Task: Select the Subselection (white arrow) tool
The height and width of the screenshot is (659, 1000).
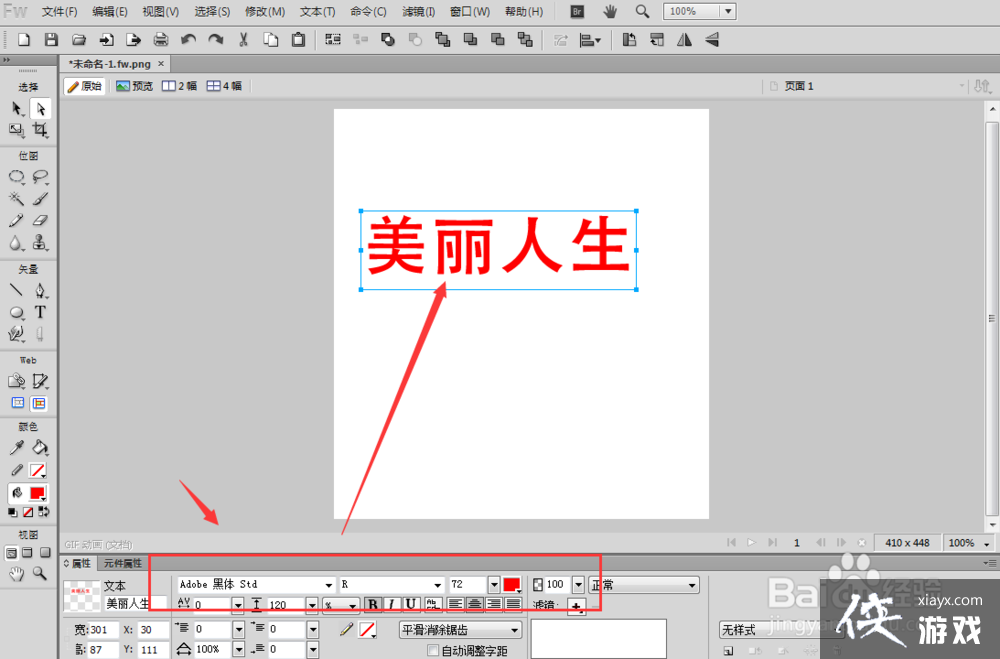Action: point(40,108)
